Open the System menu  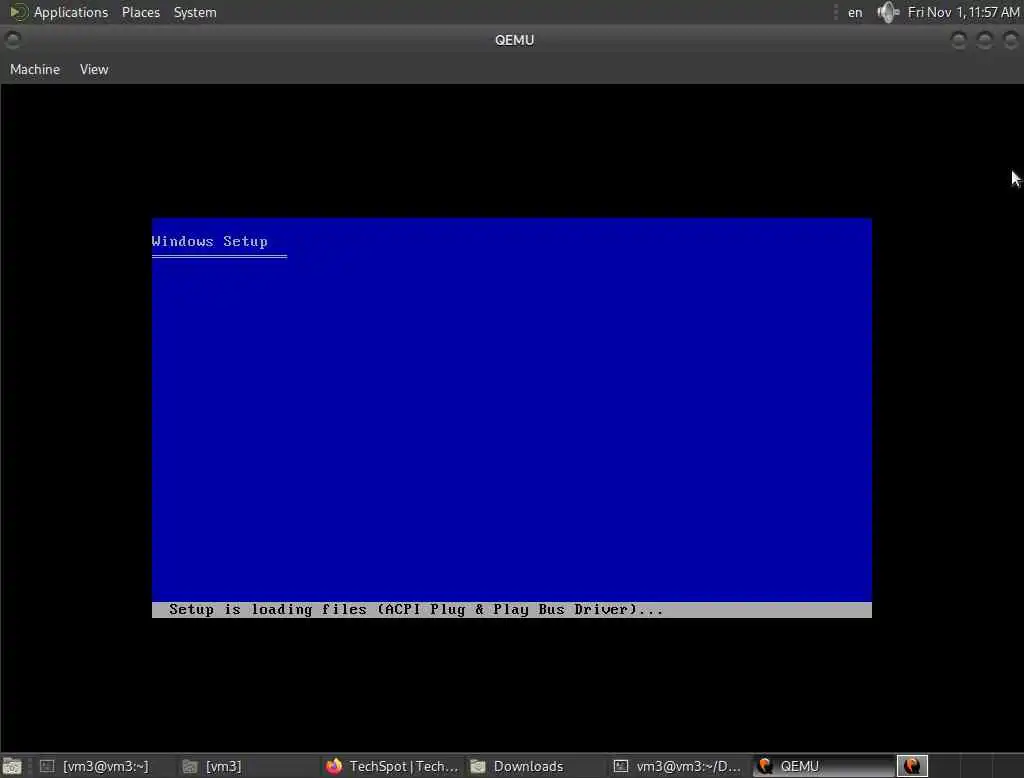pyautogui.click(x=195, y=12)
